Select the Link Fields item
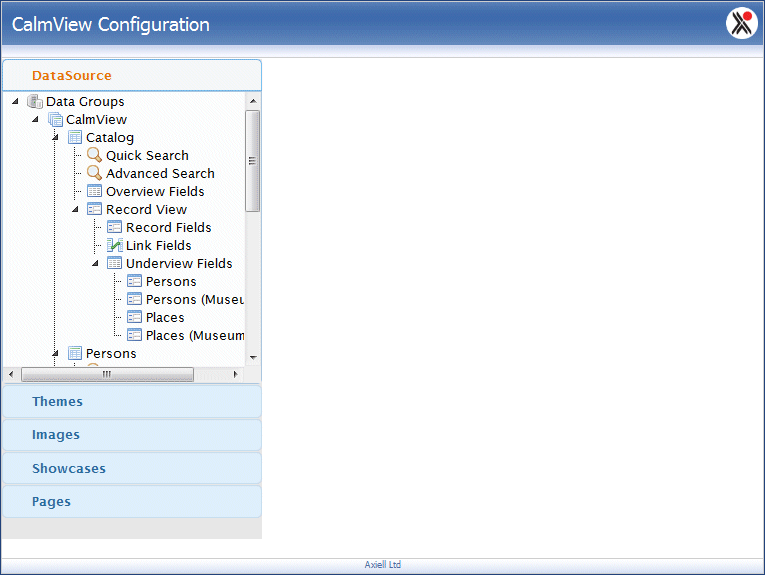This screenshot has width=765, height=575. (x=159, y=246)
